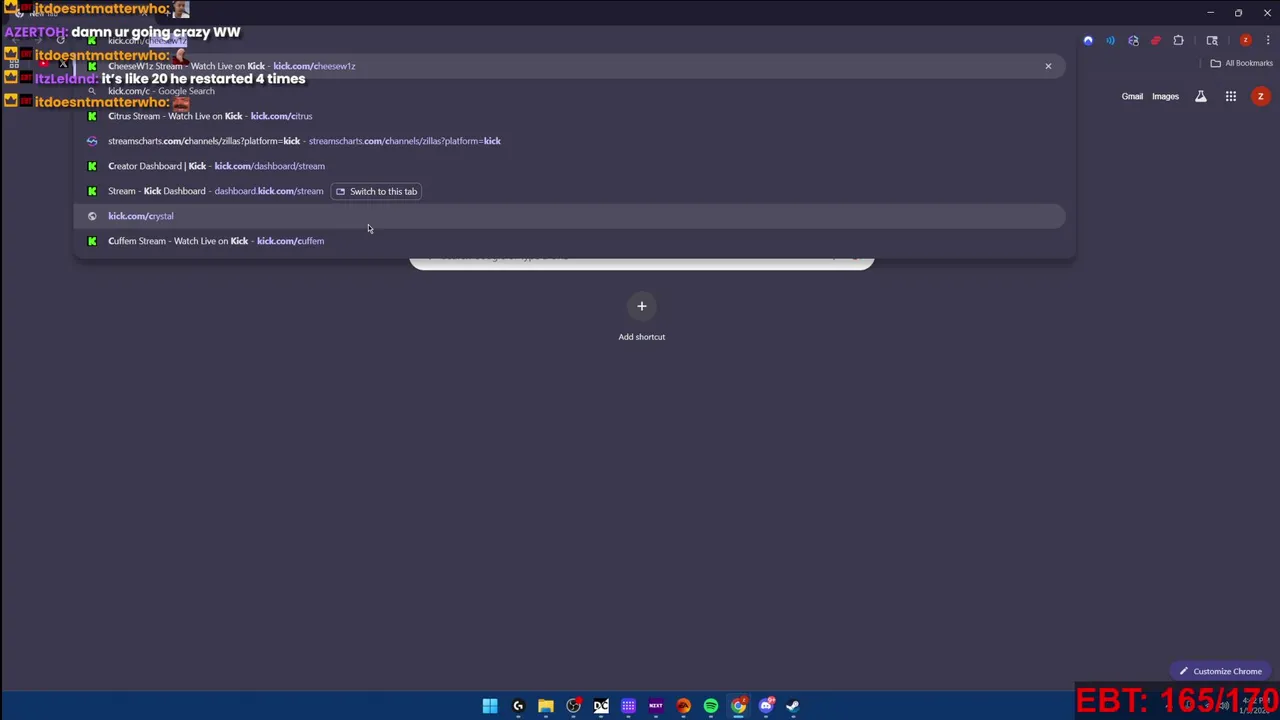The width and height of the screenshot is (1280, 720).
Task: Open the Extensions puzzle-piece menu
Action: (x=1178, y=41)
